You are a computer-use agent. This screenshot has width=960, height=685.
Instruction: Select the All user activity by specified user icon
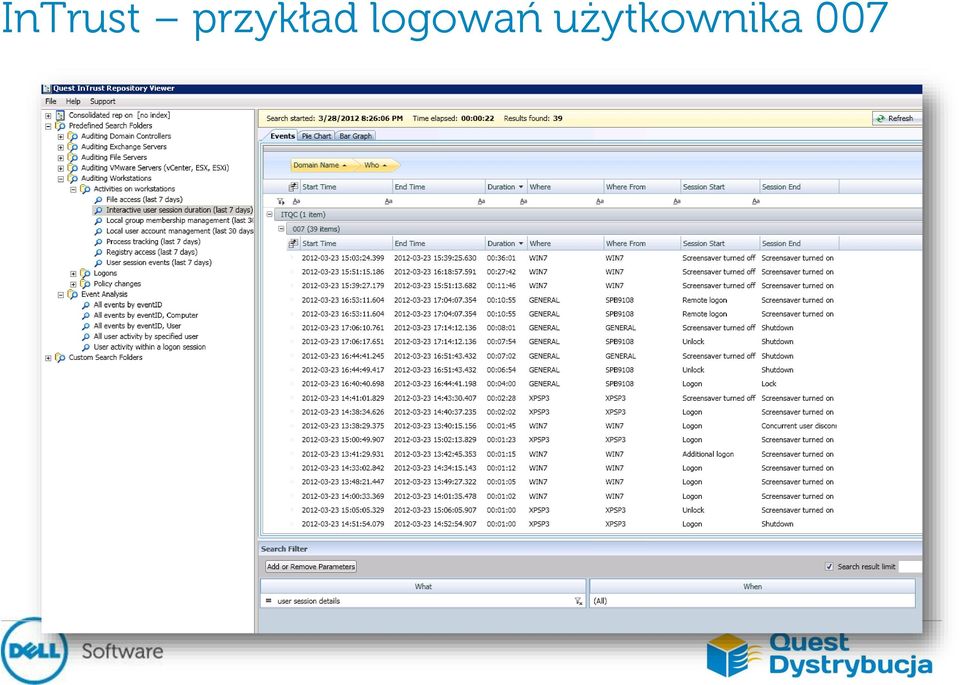click(86, 337)
